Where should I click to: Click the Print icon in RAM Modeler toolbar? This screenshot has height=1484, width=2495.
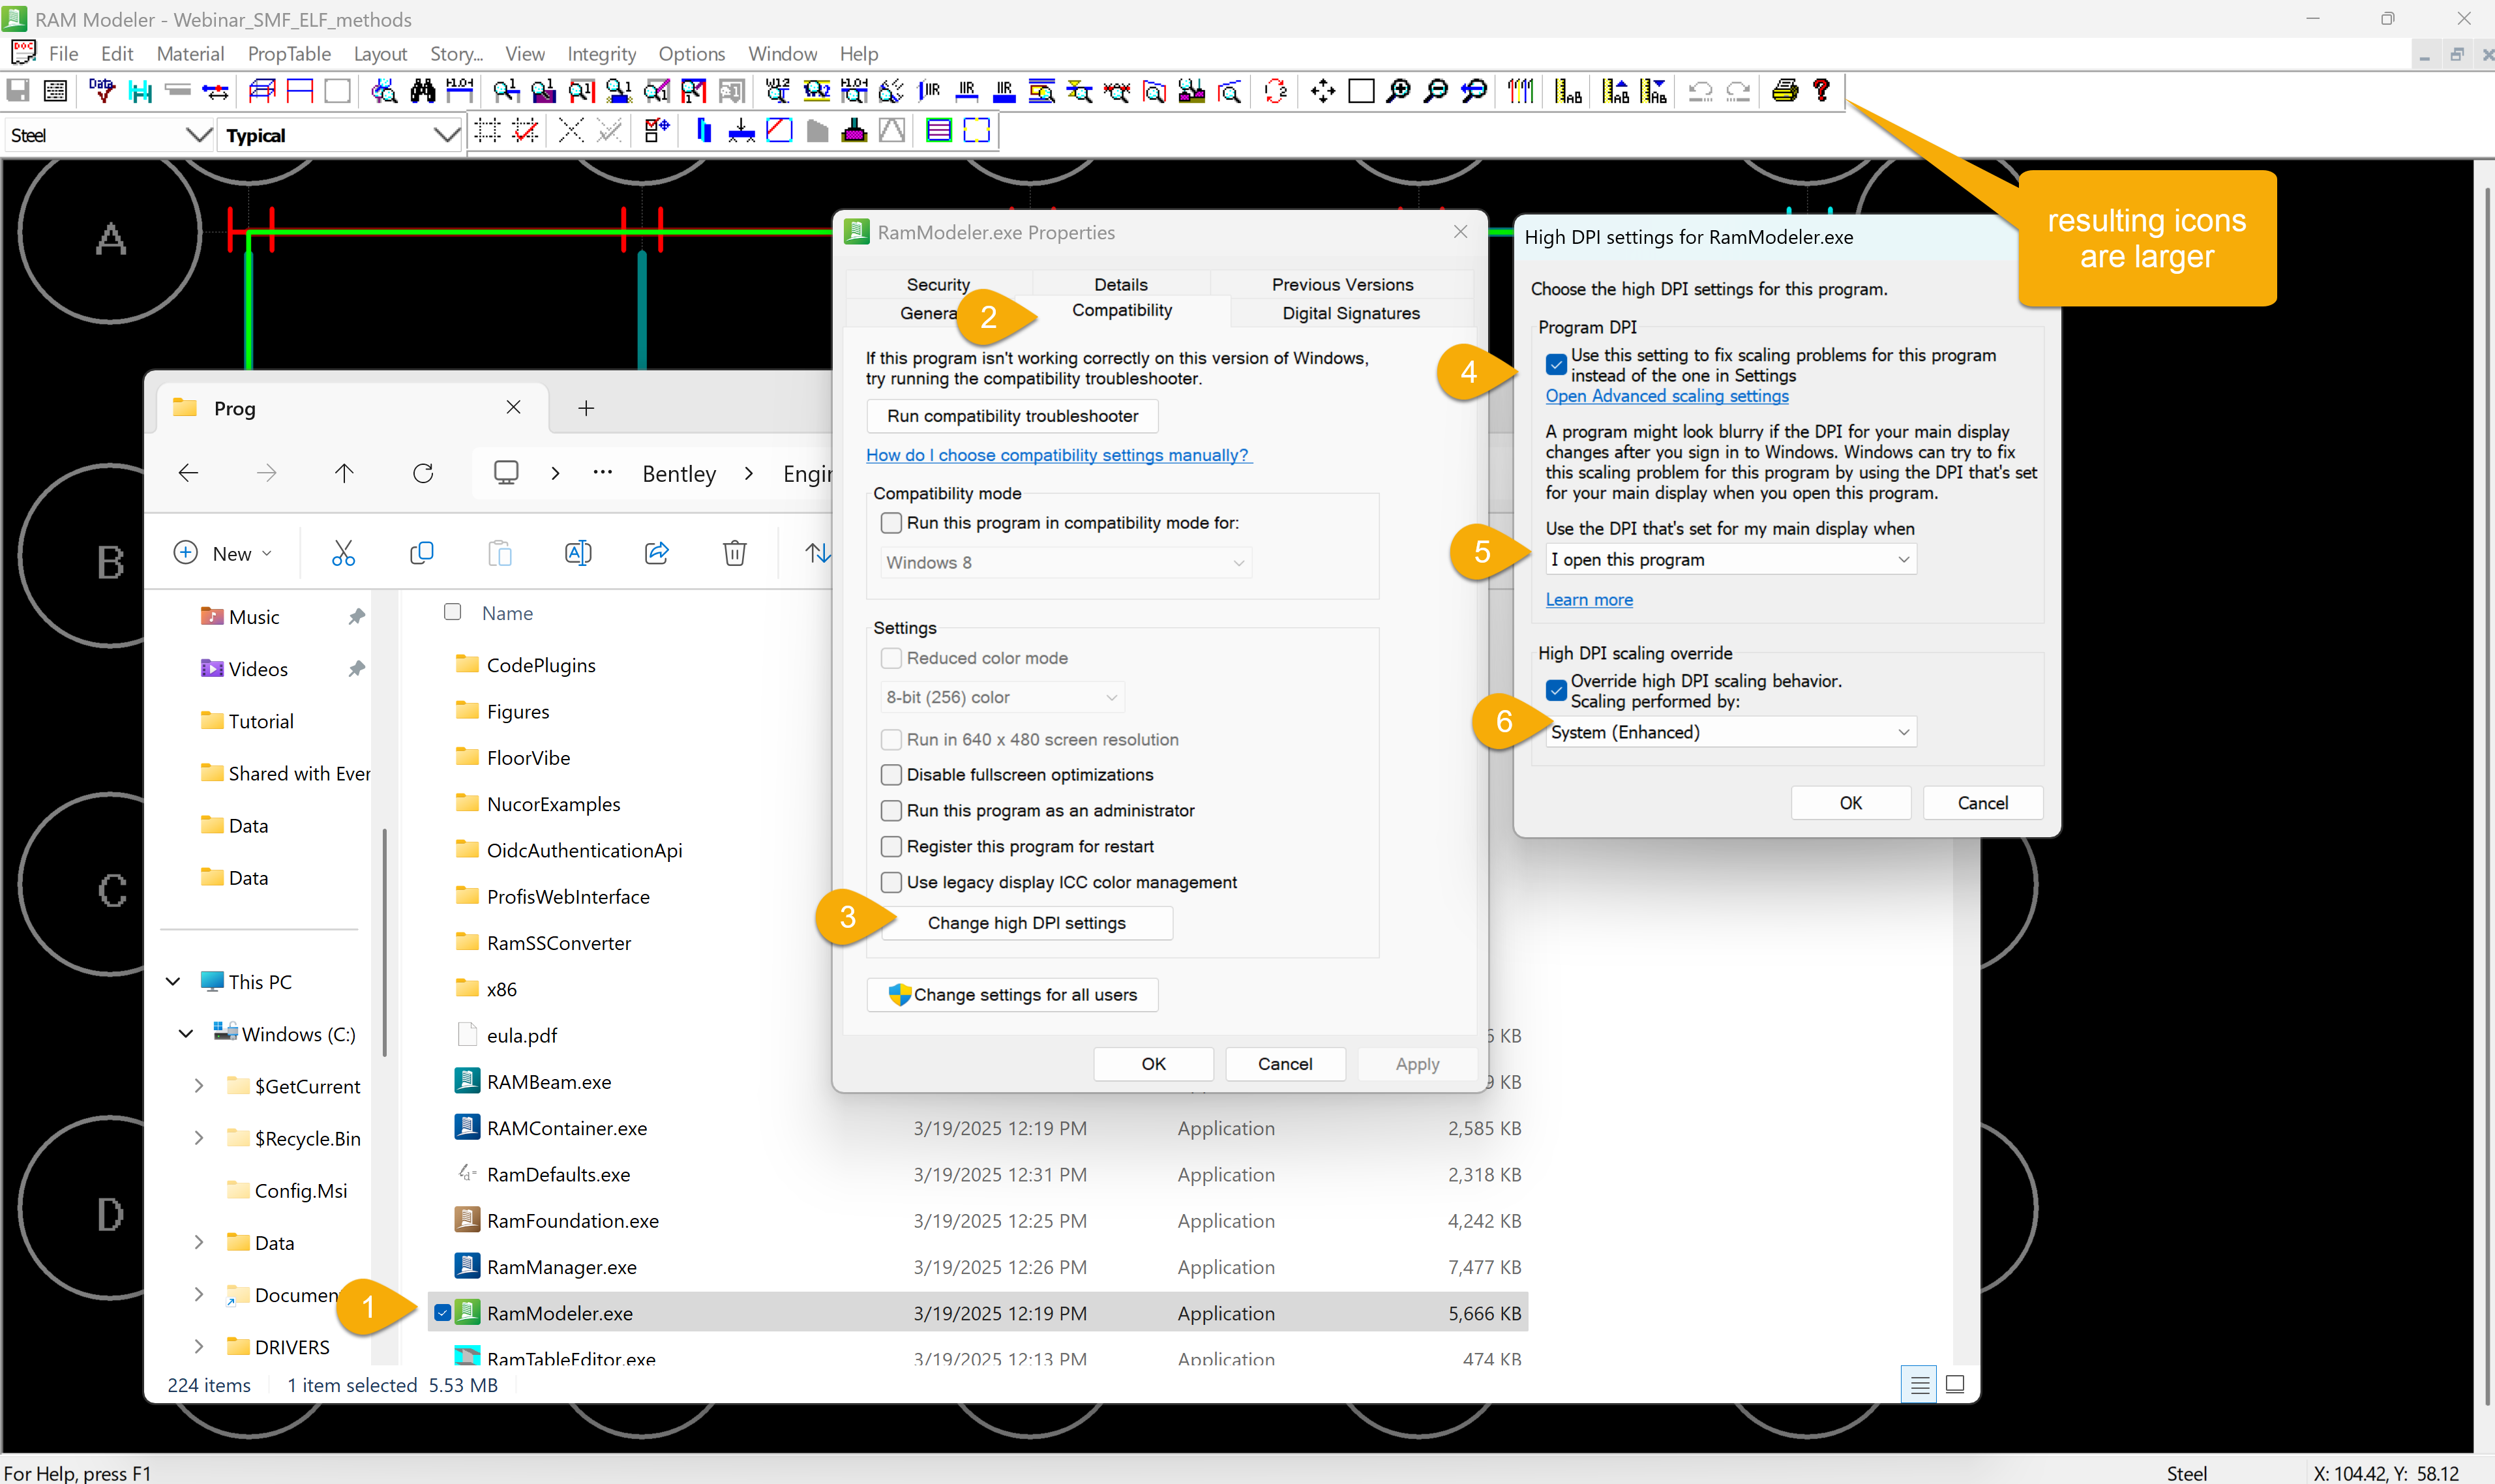tap(1785, 91)
